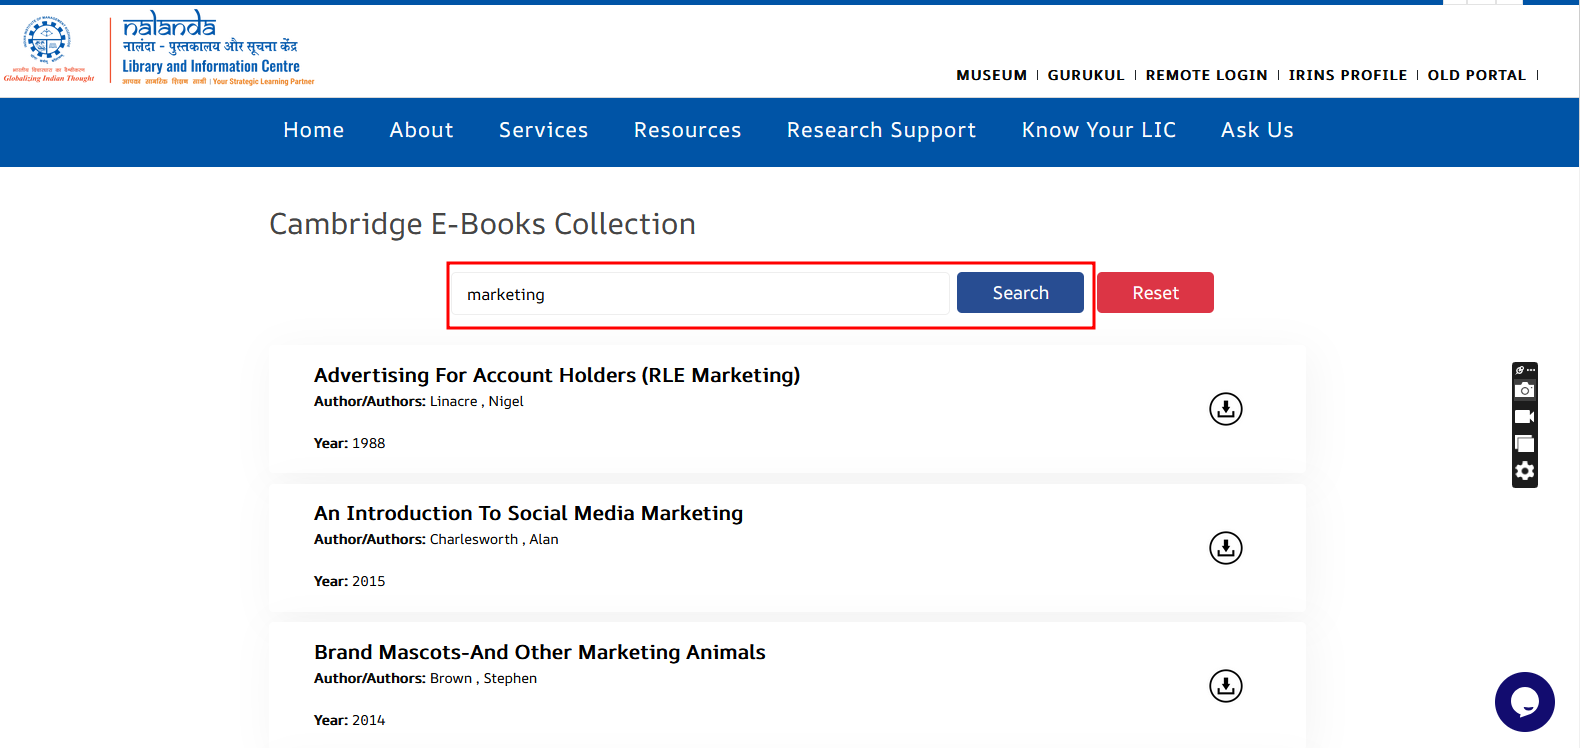Visit the IRINS PROFILE link
Image resolution: width=1580 pixels, height=748 pixels.
click(x=1347, y=75)
